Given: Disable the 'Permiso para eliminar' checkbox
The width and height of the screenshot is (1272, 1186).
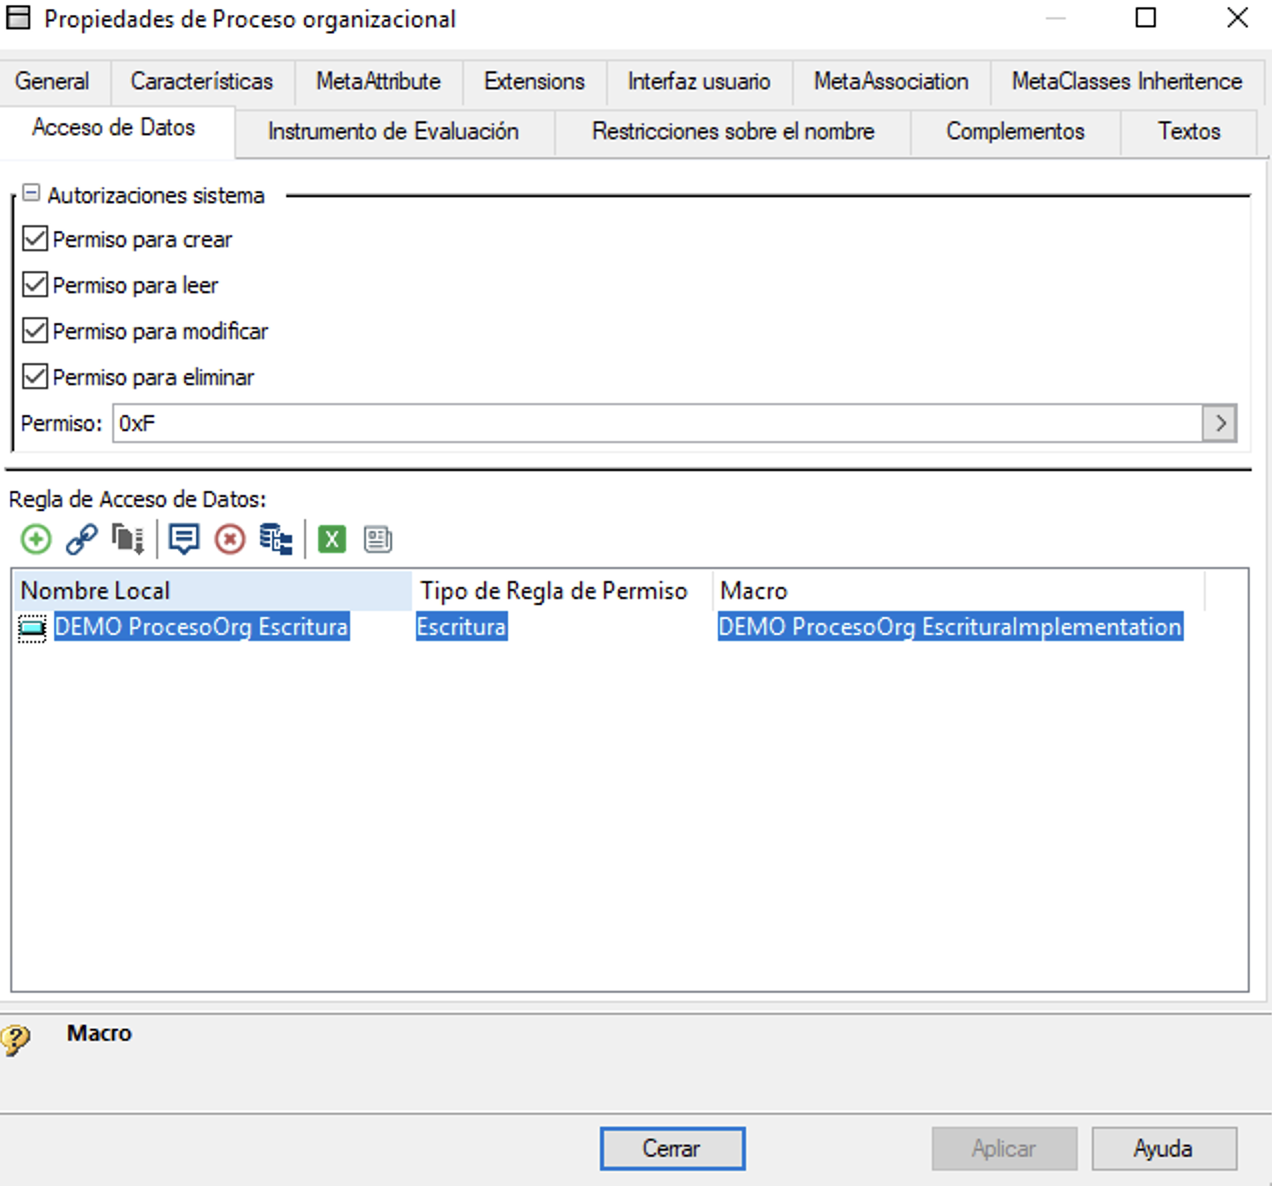Looking at the screenshot, I should 35,377.
